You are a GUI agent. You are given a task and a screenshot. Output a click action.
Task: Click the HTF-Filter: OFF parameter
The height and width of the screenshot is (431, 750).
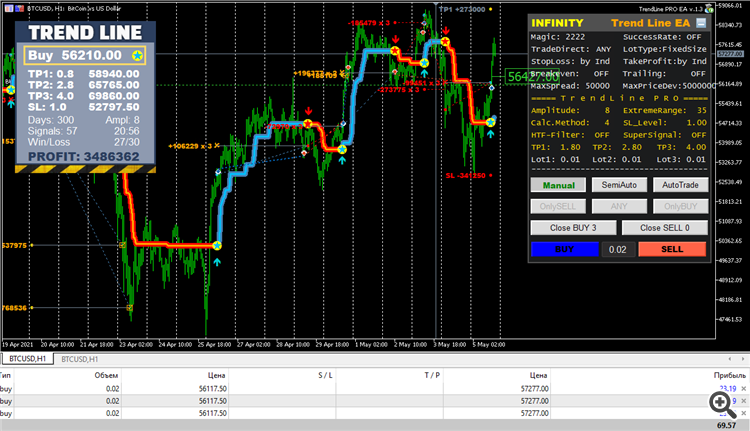coord(570,135)
